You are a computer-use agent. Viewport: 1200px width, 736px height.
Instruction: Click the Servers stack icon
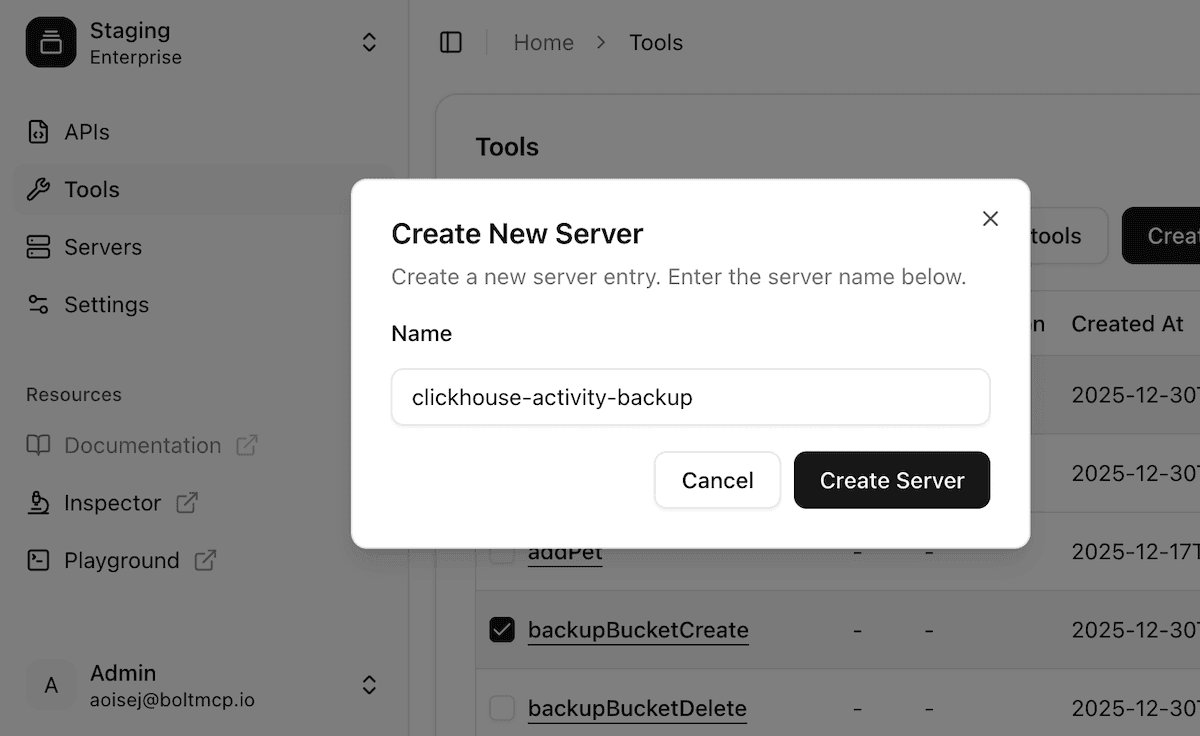point(38,247)
